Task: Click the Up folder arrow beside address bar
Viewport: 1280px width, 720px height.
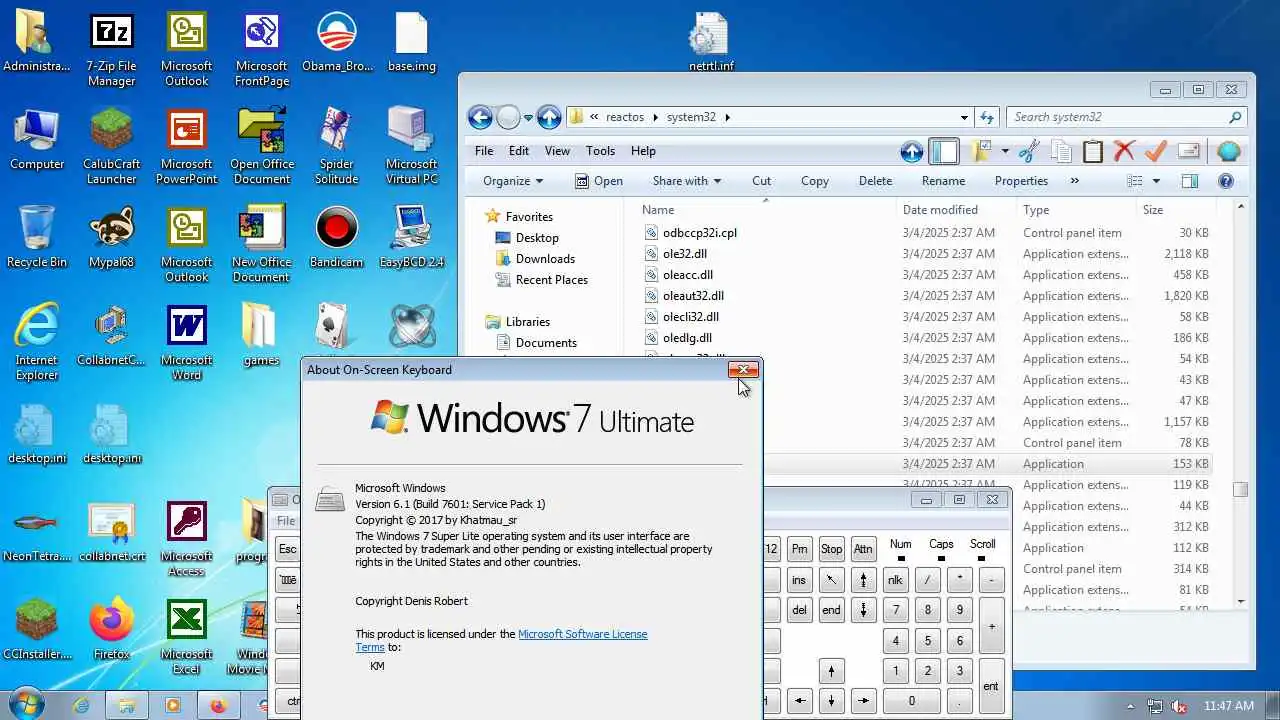Action: [549, 117]
